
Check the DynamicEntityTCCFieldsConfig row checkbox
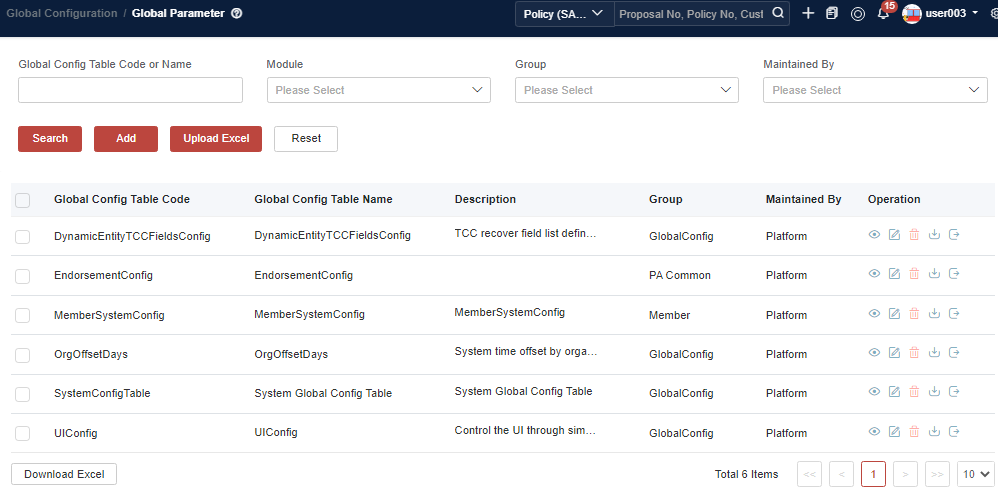coord(22,237)
